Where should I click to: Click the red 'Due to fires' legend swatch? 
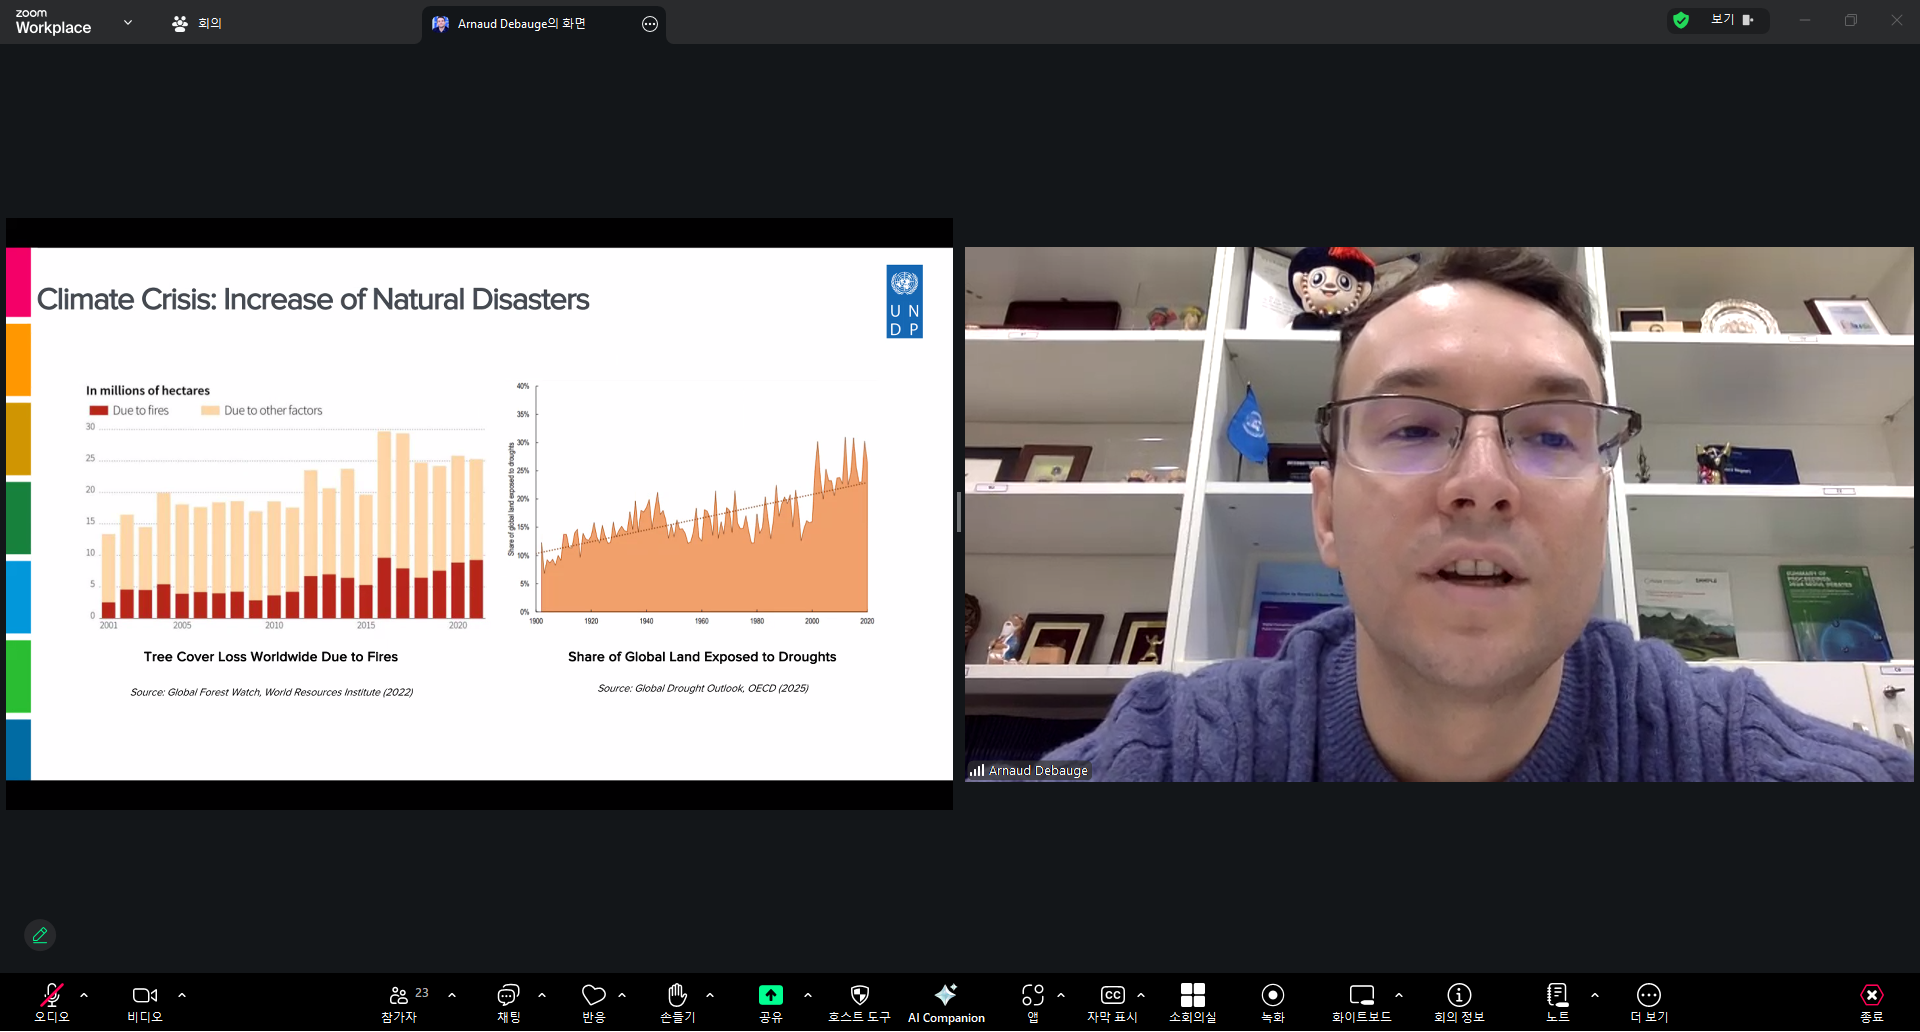pos(98,411)
